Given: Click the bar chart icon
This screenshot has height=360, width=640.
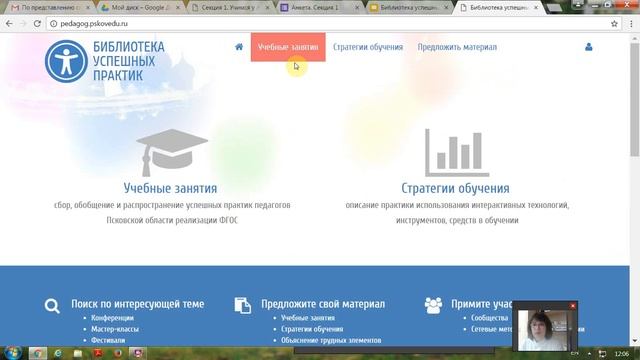Looking at the screenshot, I should [x=457, y=153].
